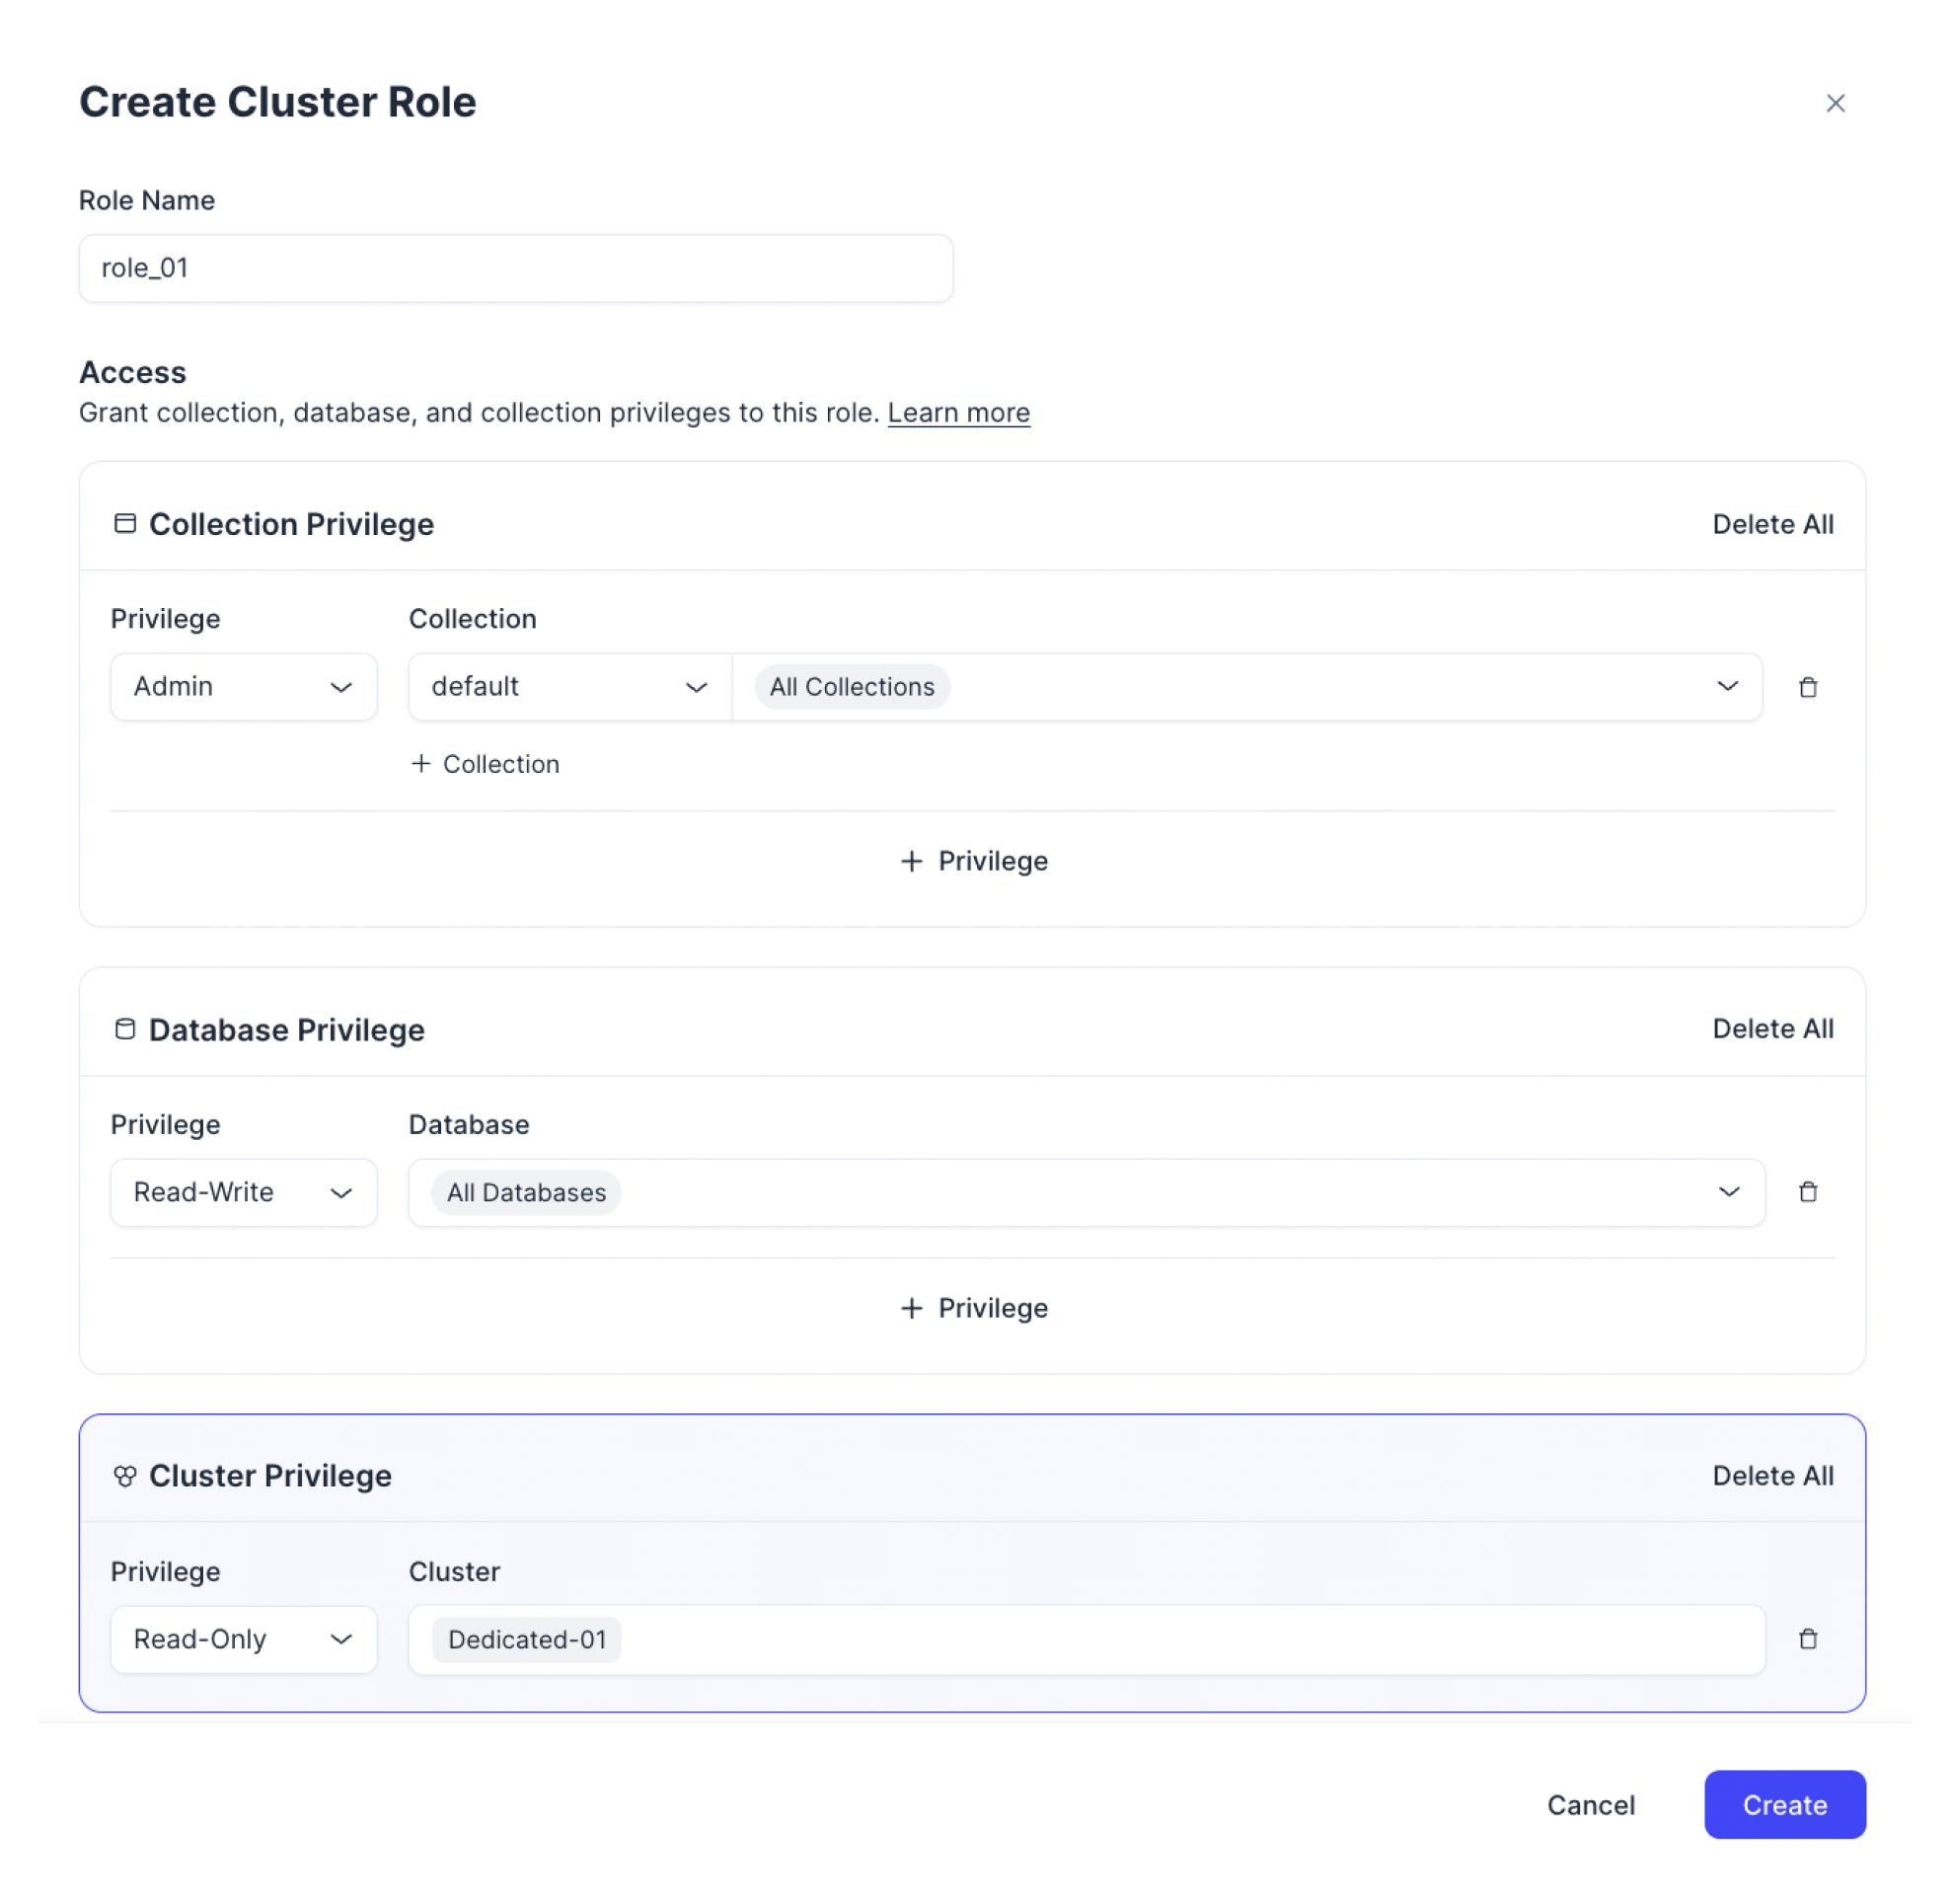Click the plus icon beside Collection
Image resolution: width=1951 pixels, height=1904 pixels.
pos(422,765)
